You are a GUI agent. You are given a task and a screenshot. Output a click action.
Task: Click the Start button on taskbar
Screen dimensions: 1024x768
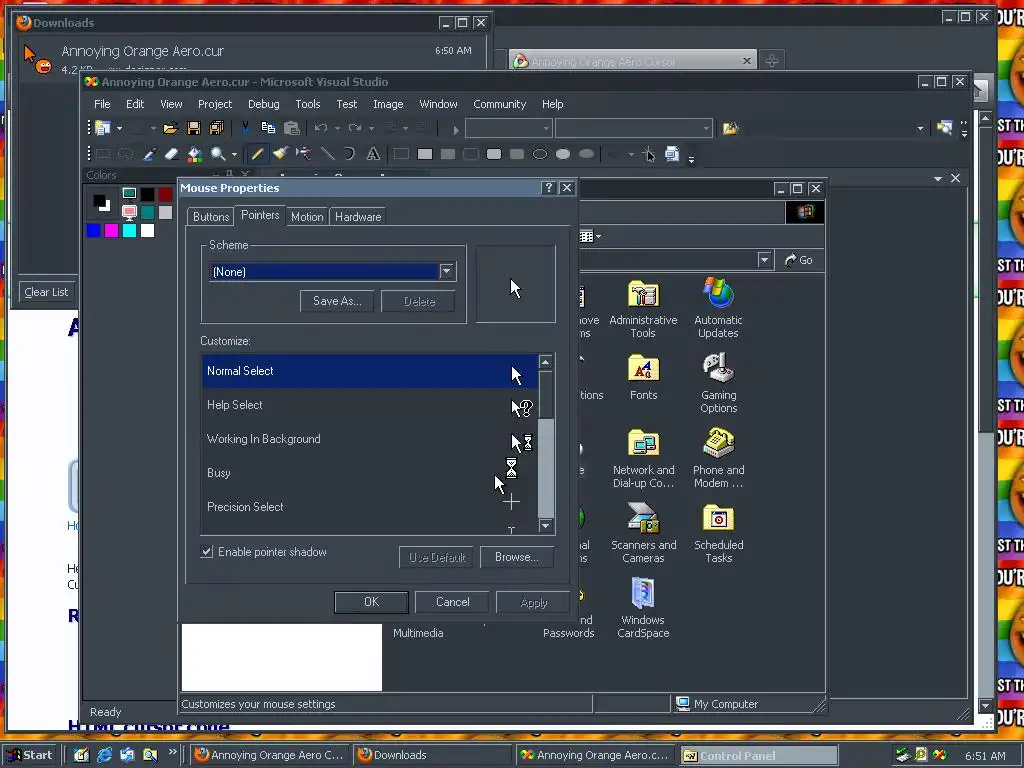pos(31,755)
